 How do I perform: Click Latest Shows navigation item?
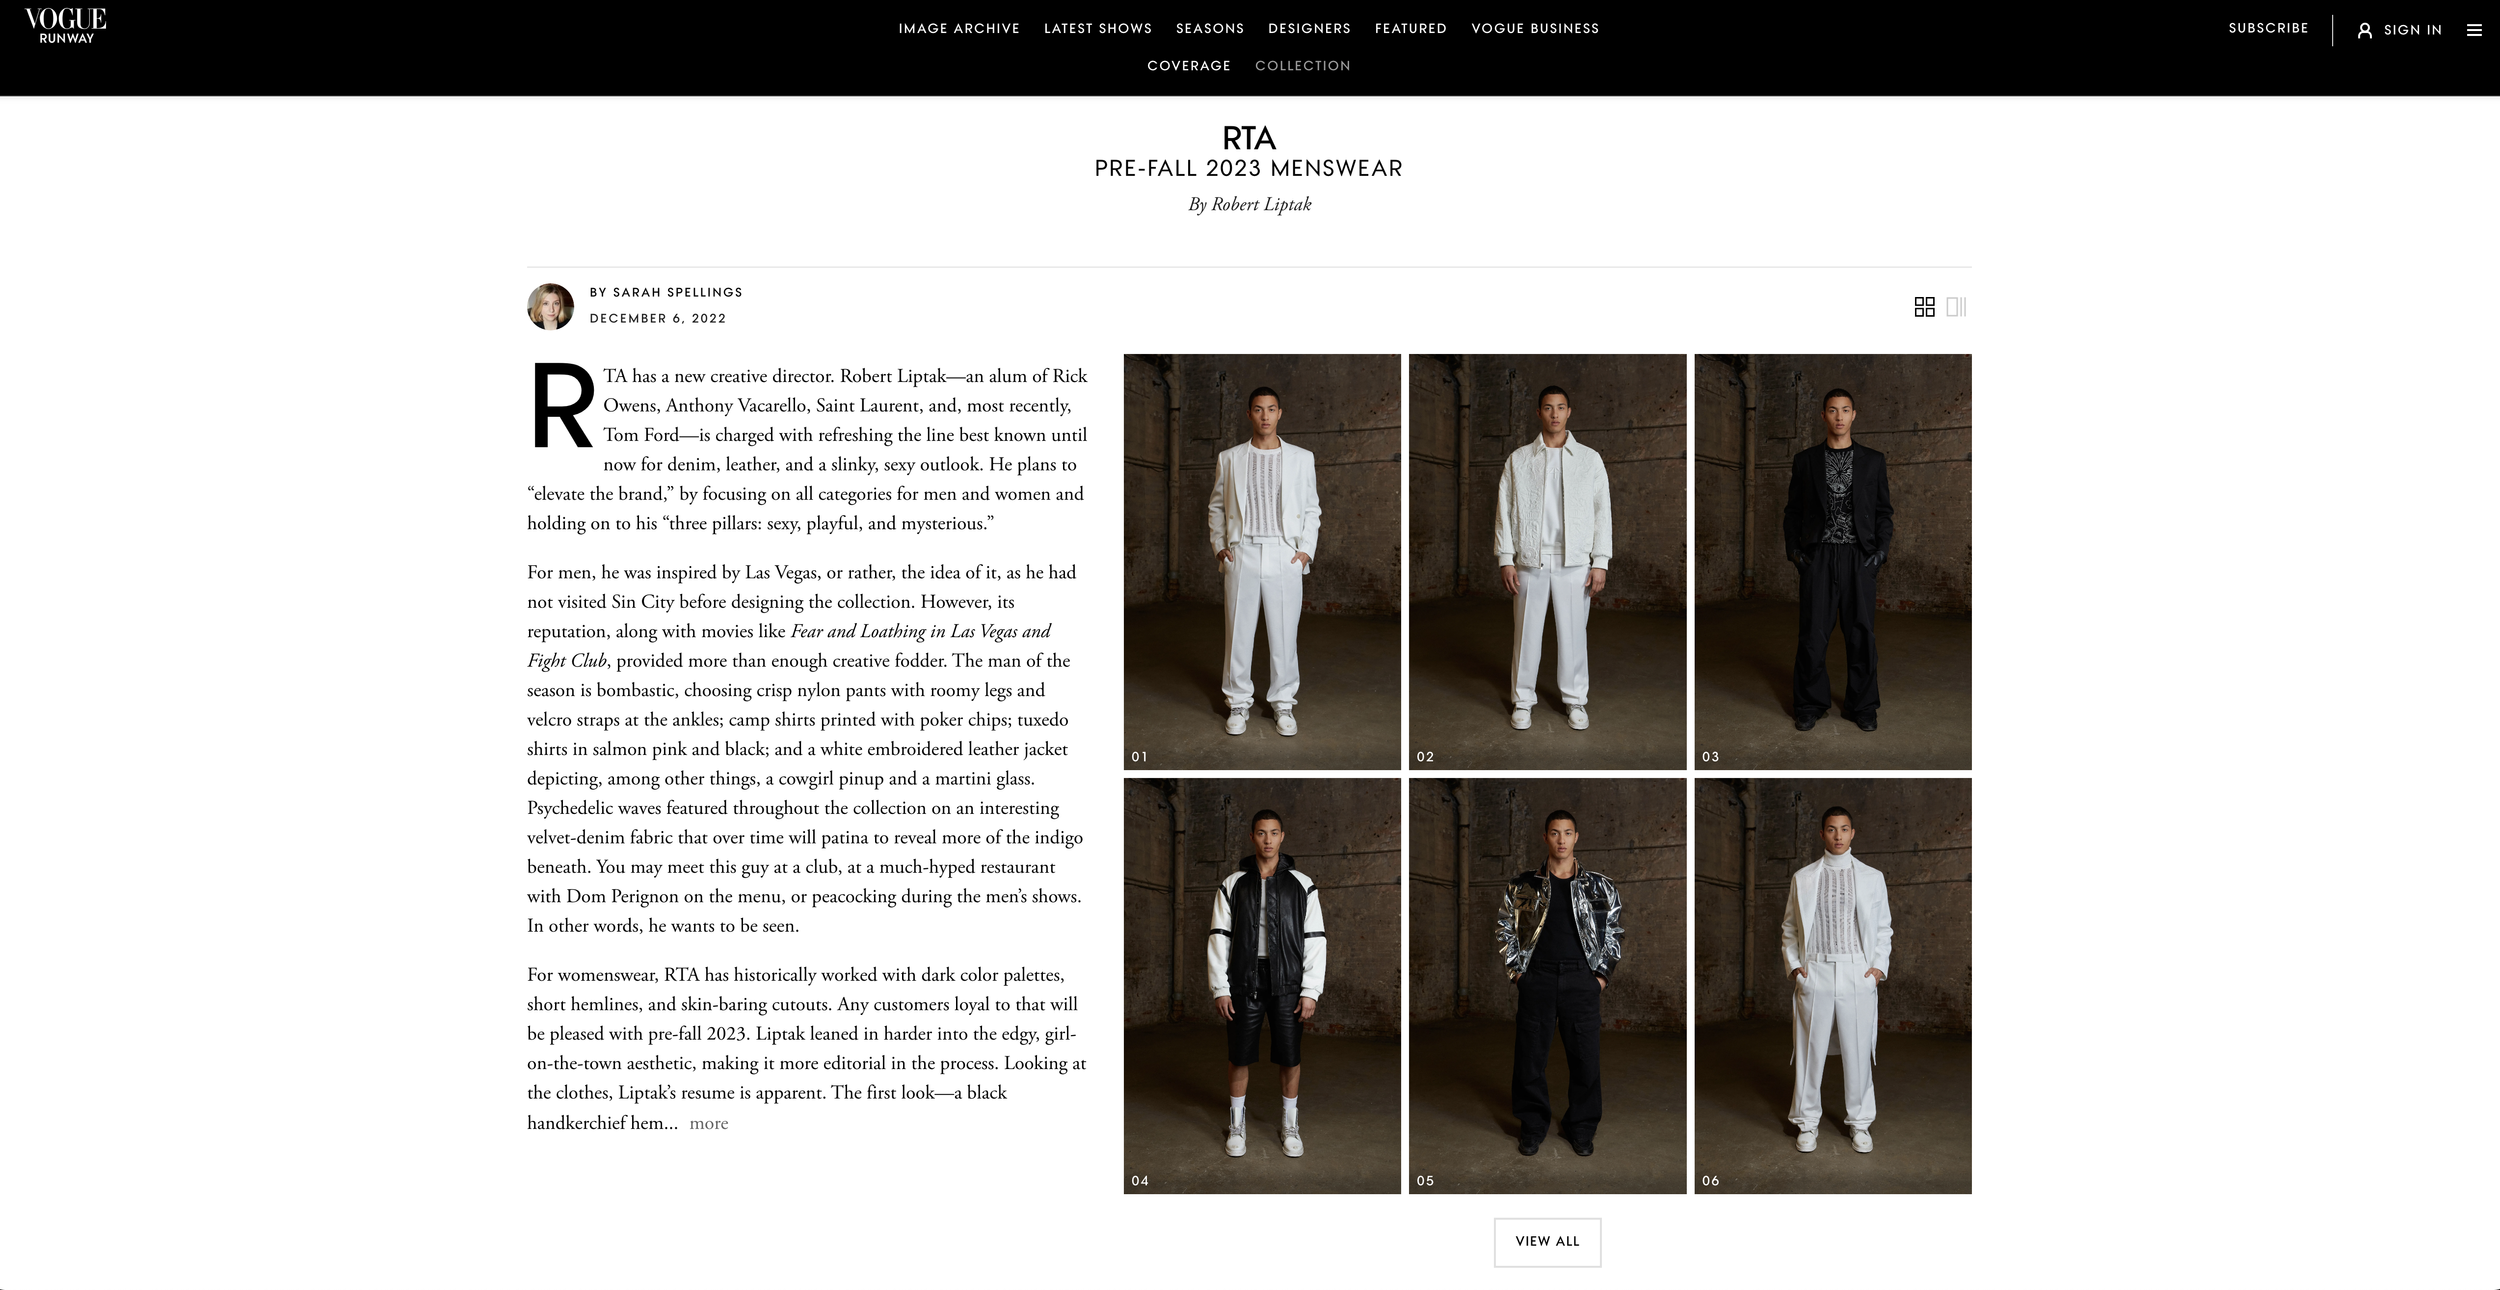pyautogui.click(x=1098, y=29)
